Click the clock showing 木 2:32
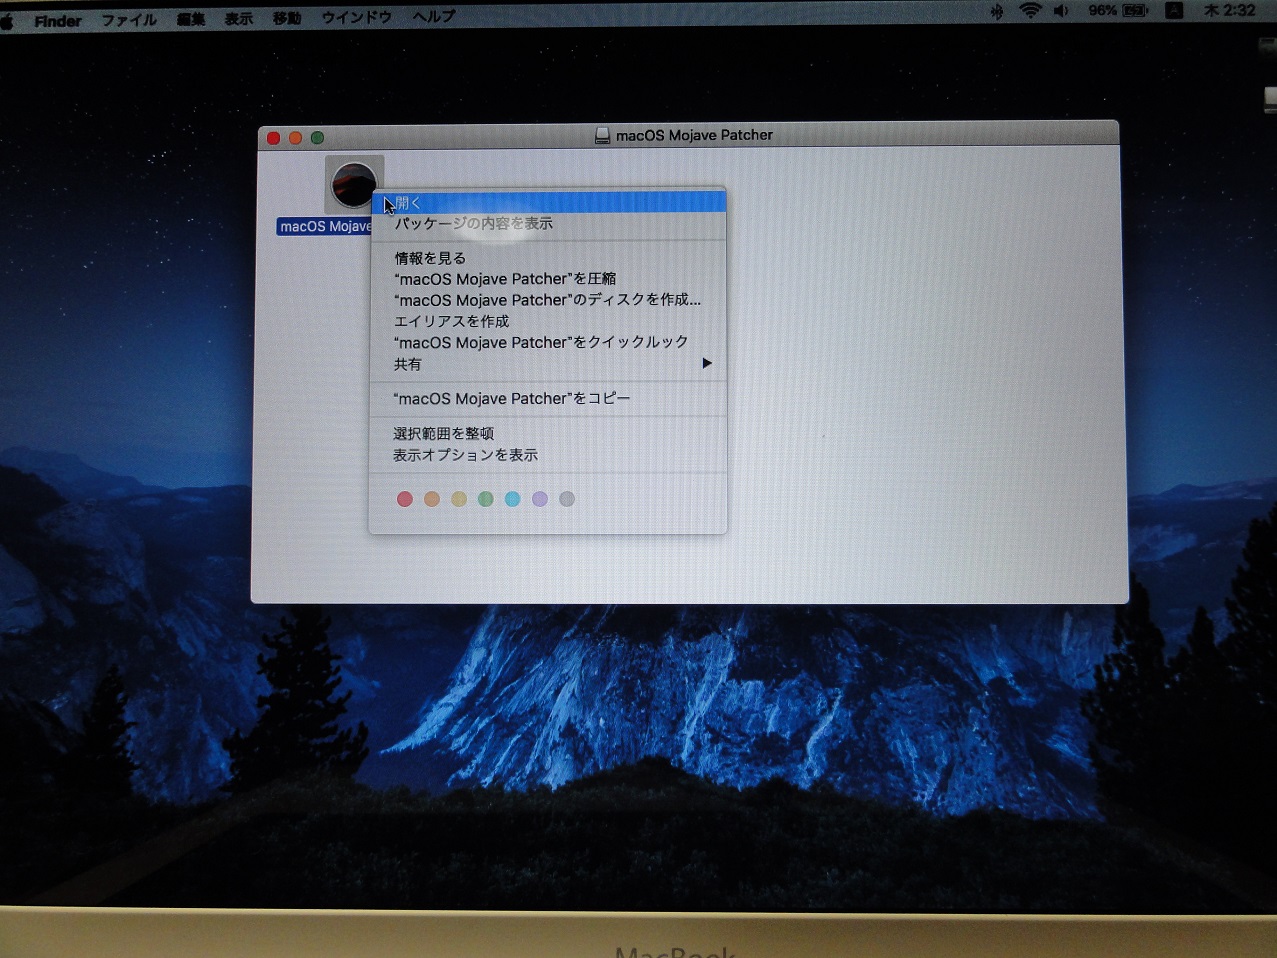Image resolution: width=1277 pixels, height=958 pixels. coord(1230,11)
